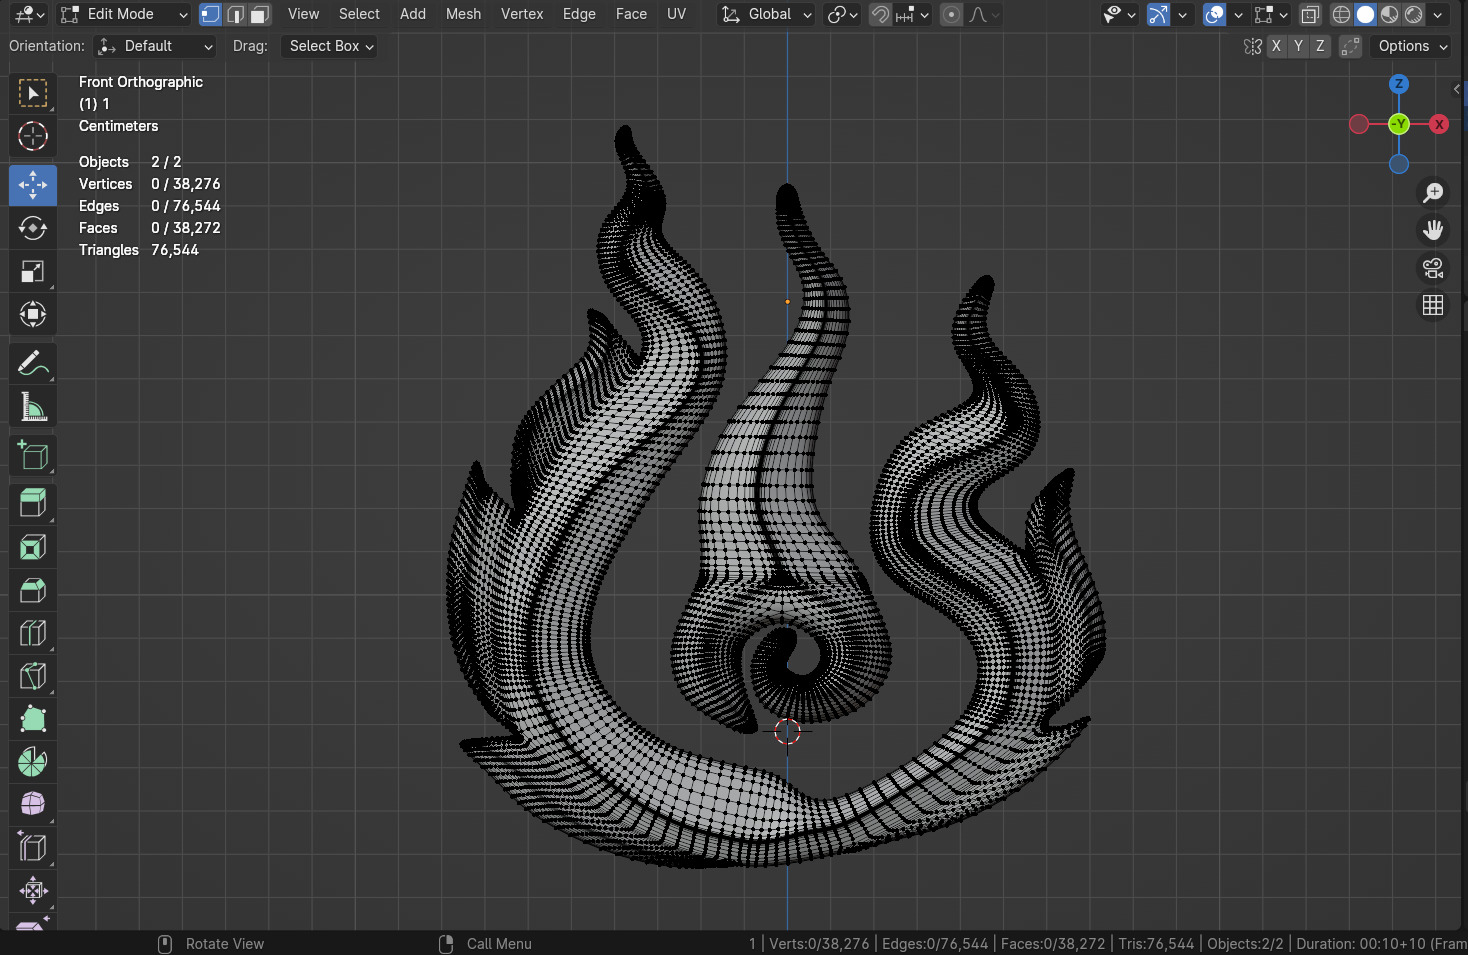This screenshot has height=955, width=1468.
Task: Enable vertex select mode
Action: pos(210,14)
